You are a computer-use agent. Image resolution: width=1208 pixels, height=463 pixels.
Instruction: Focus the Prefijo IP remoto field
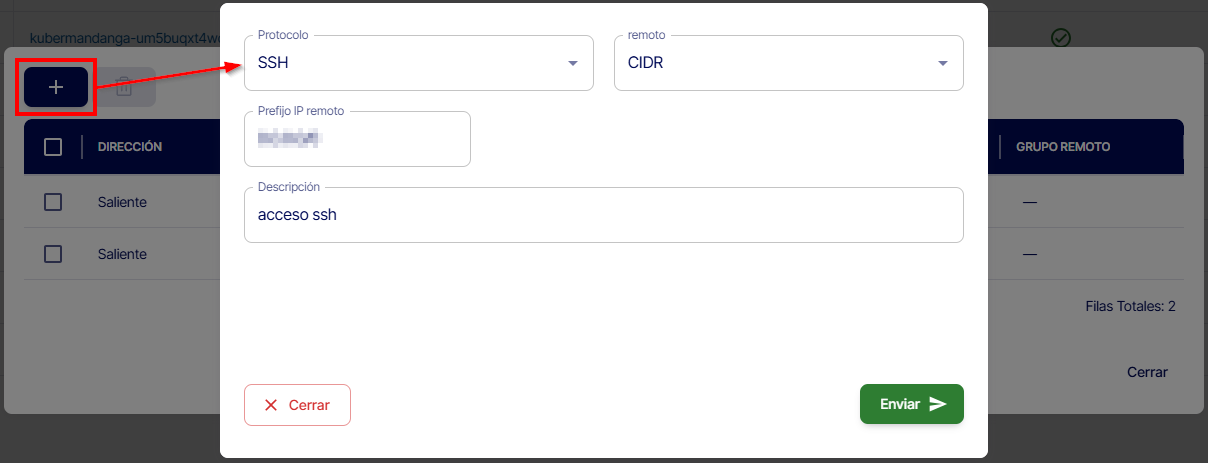(x=357, y=139)
